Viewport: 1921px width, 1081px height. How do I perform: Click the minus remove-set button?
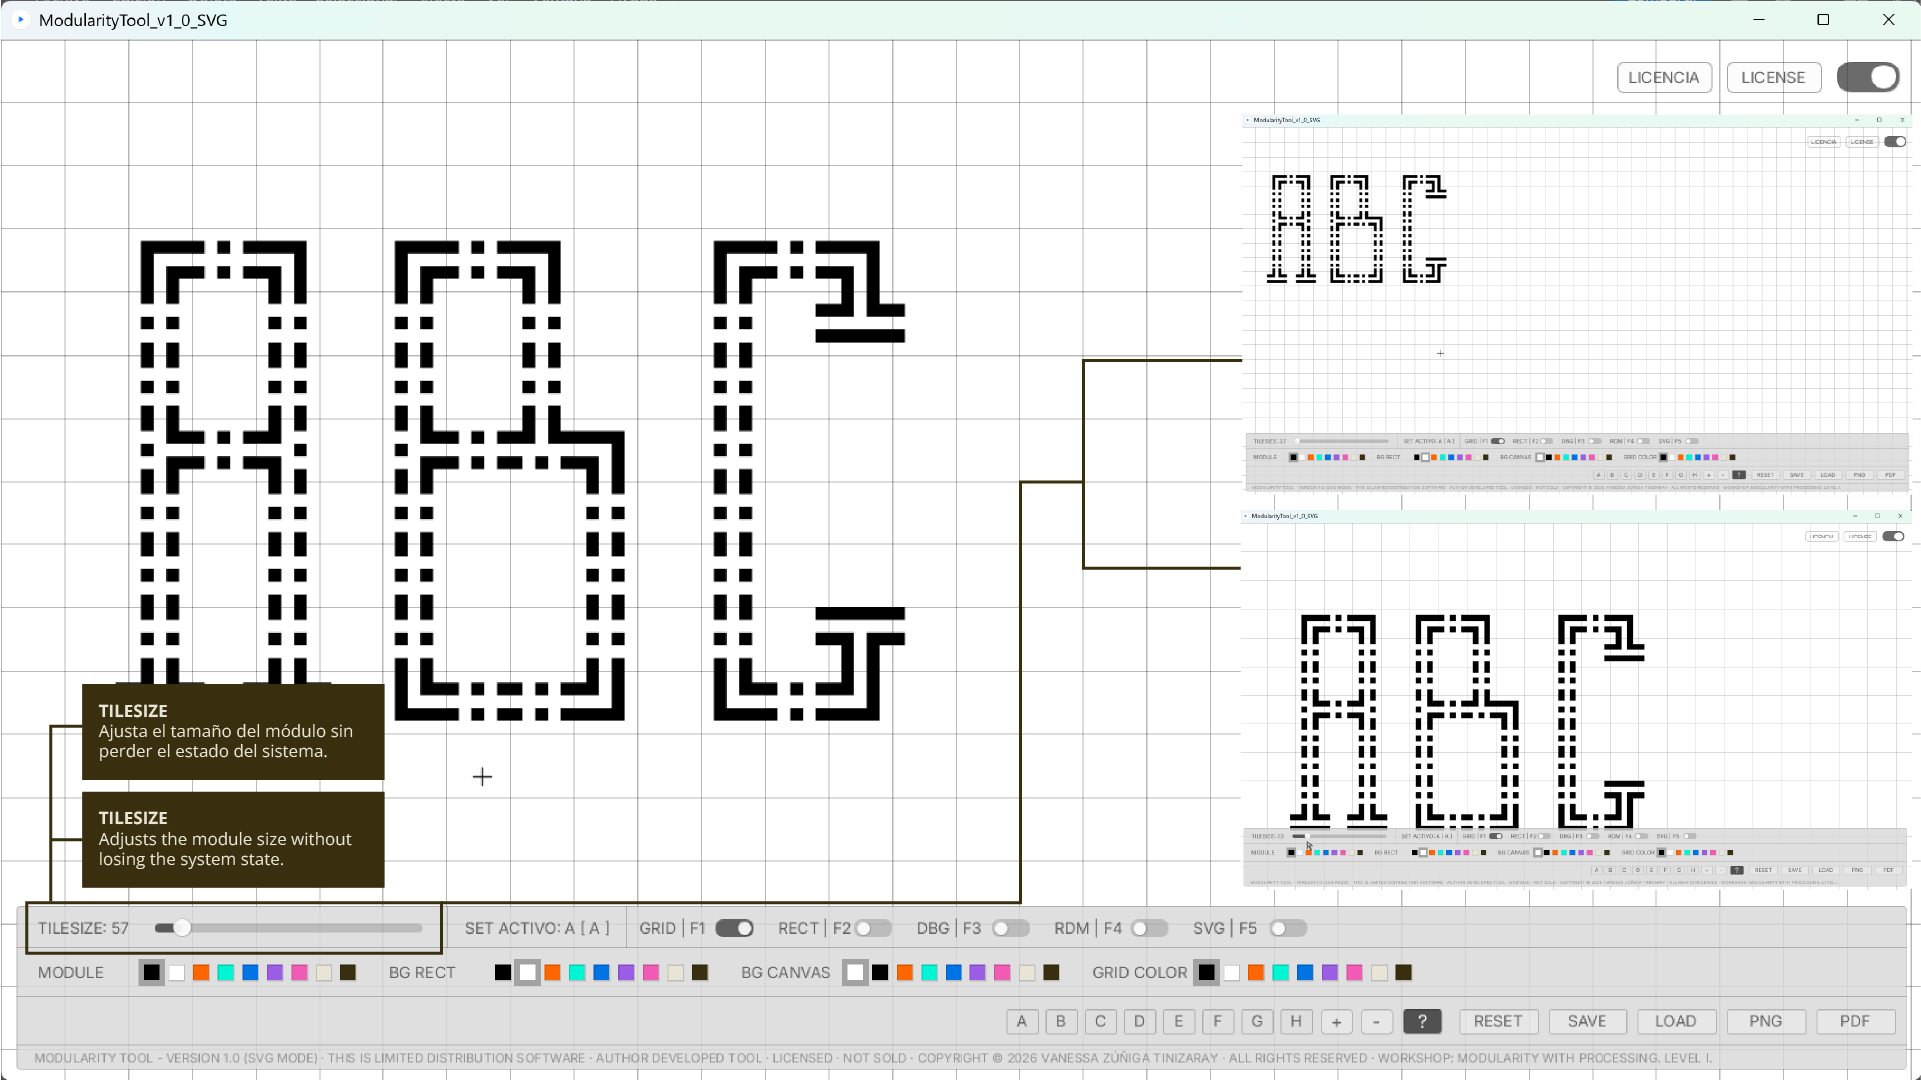[x=1376, y=1021]
